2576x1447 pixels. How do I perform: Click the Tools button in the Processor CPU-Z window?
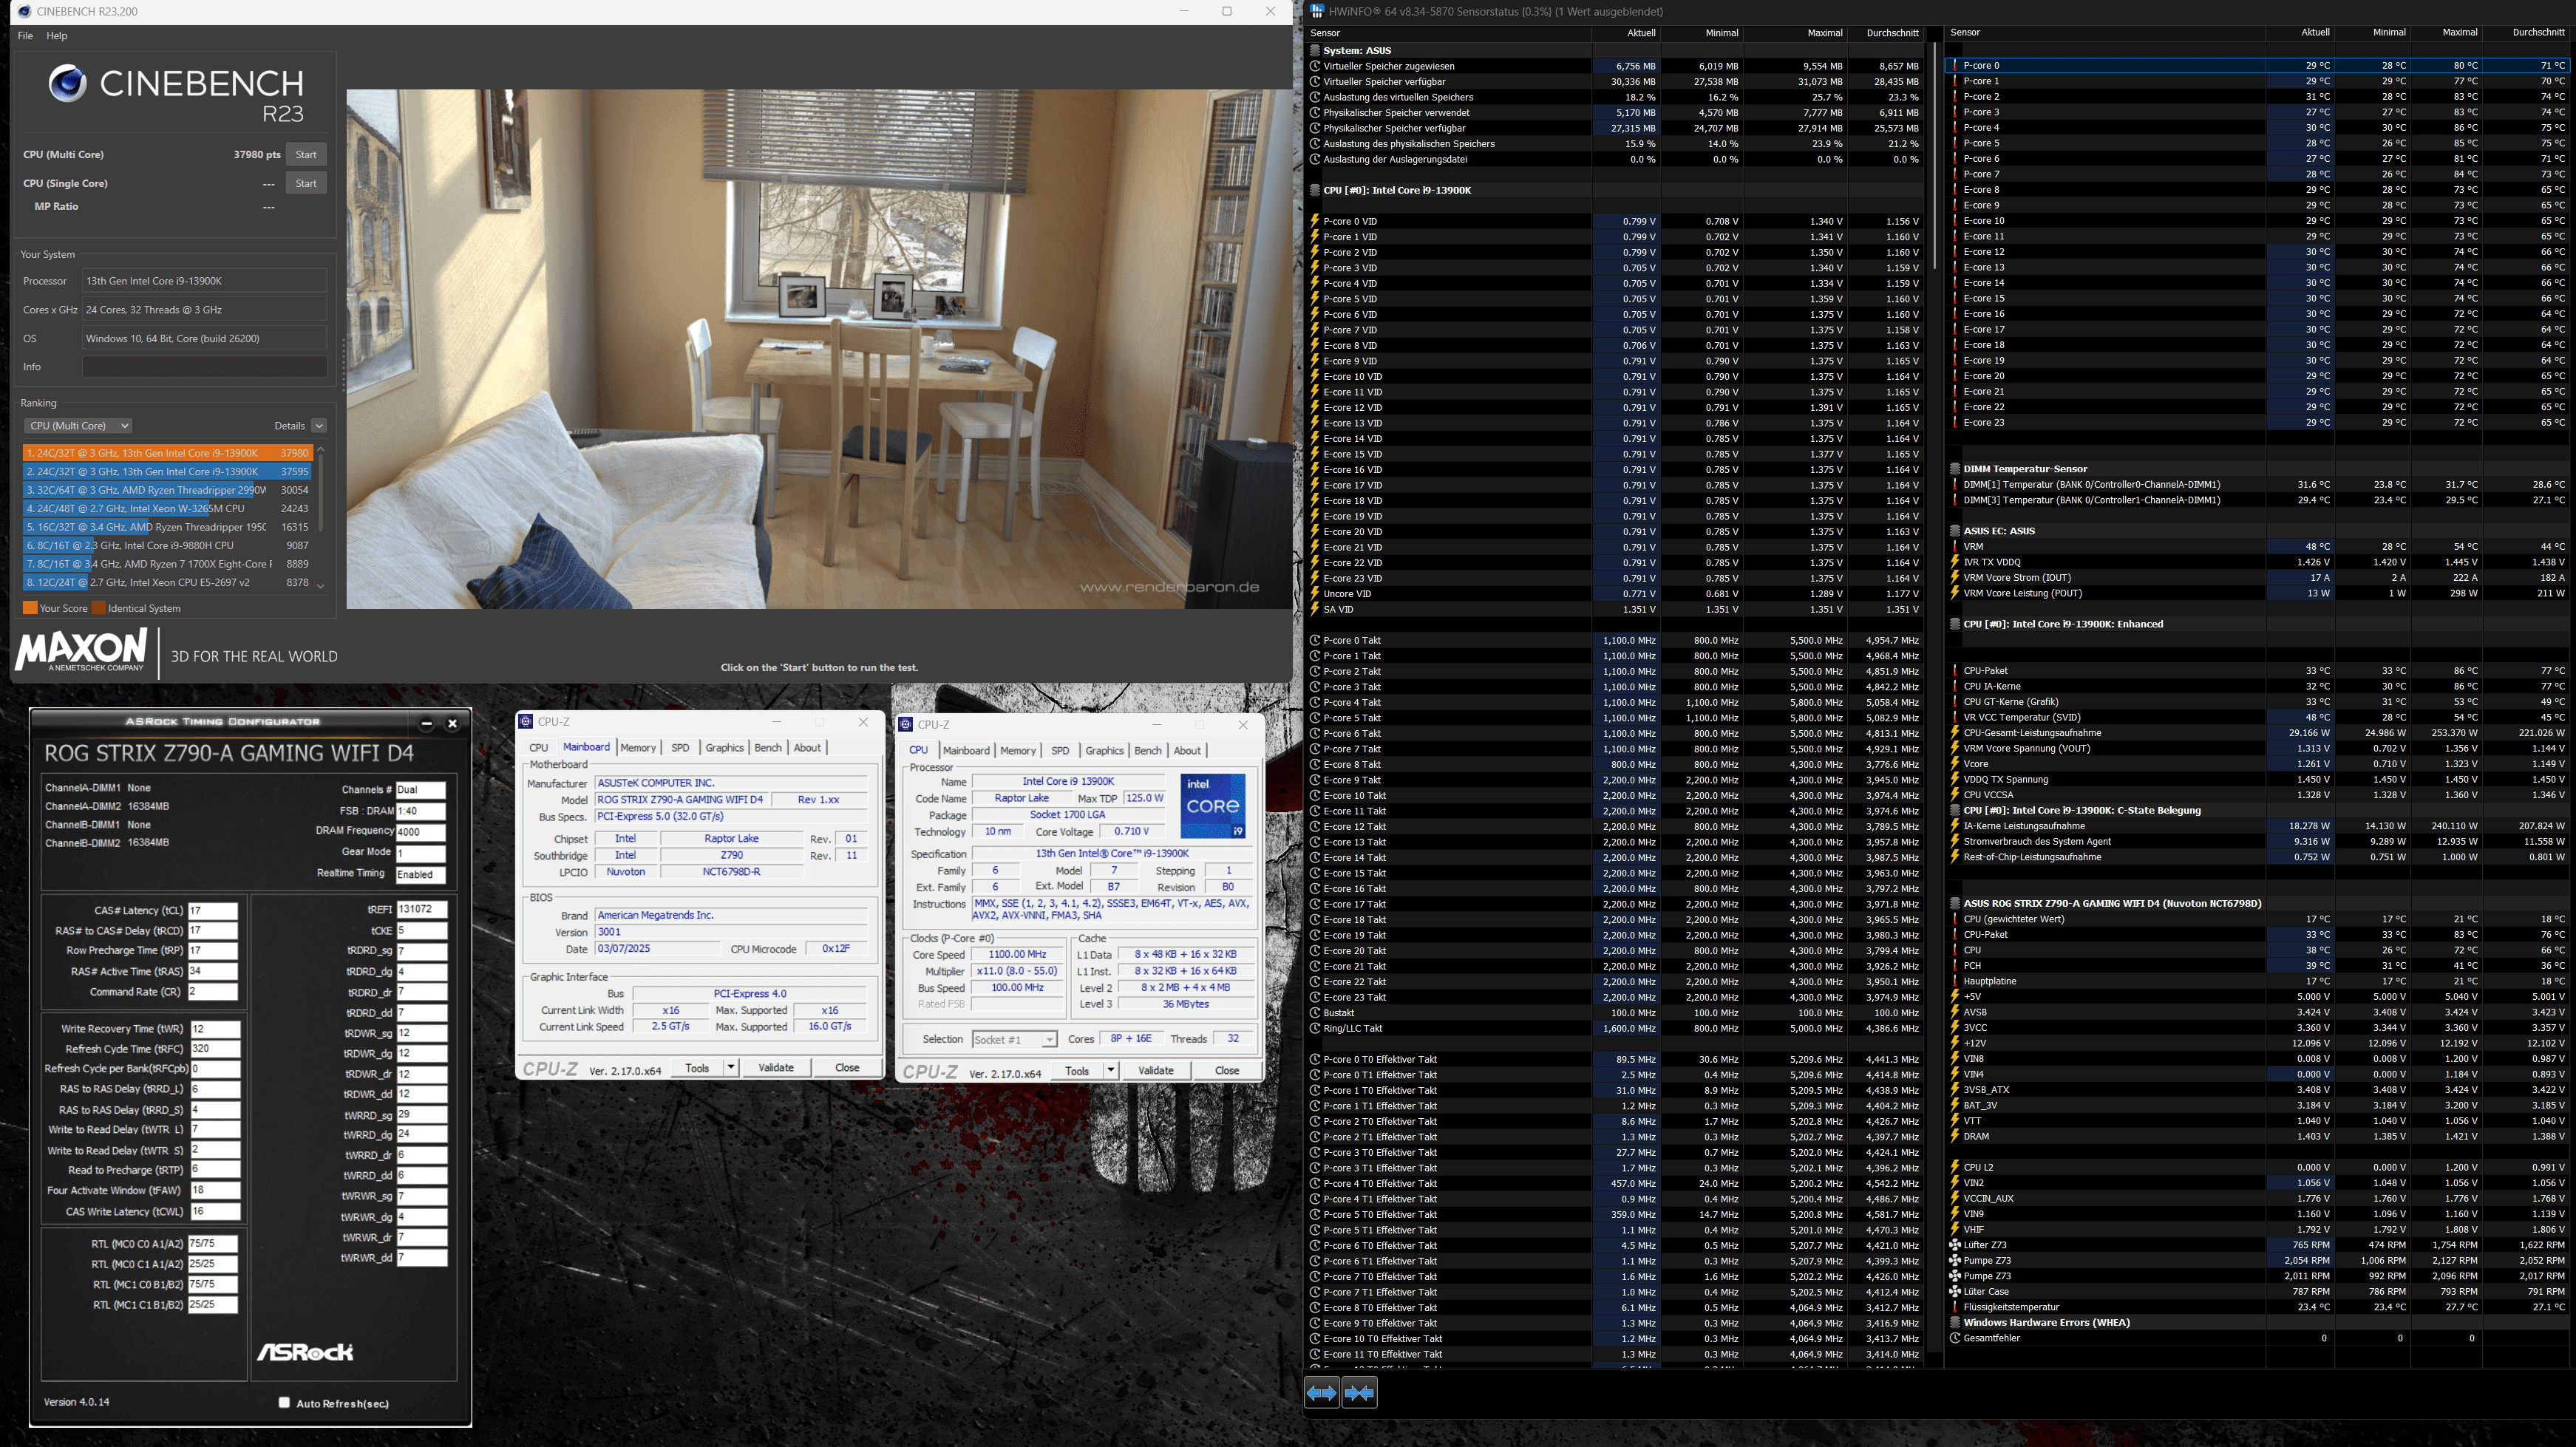pos(1077,1071)
